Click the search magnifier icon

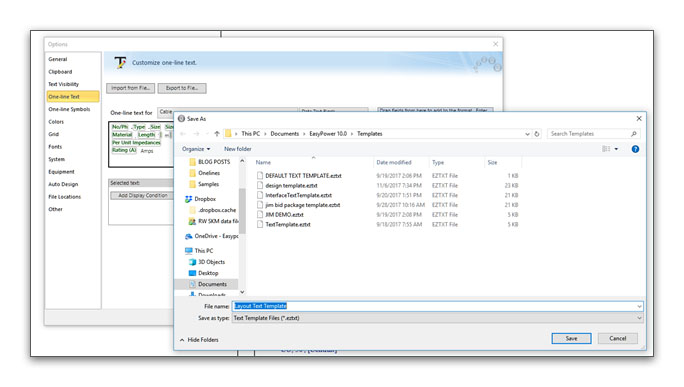pos(634,134)
